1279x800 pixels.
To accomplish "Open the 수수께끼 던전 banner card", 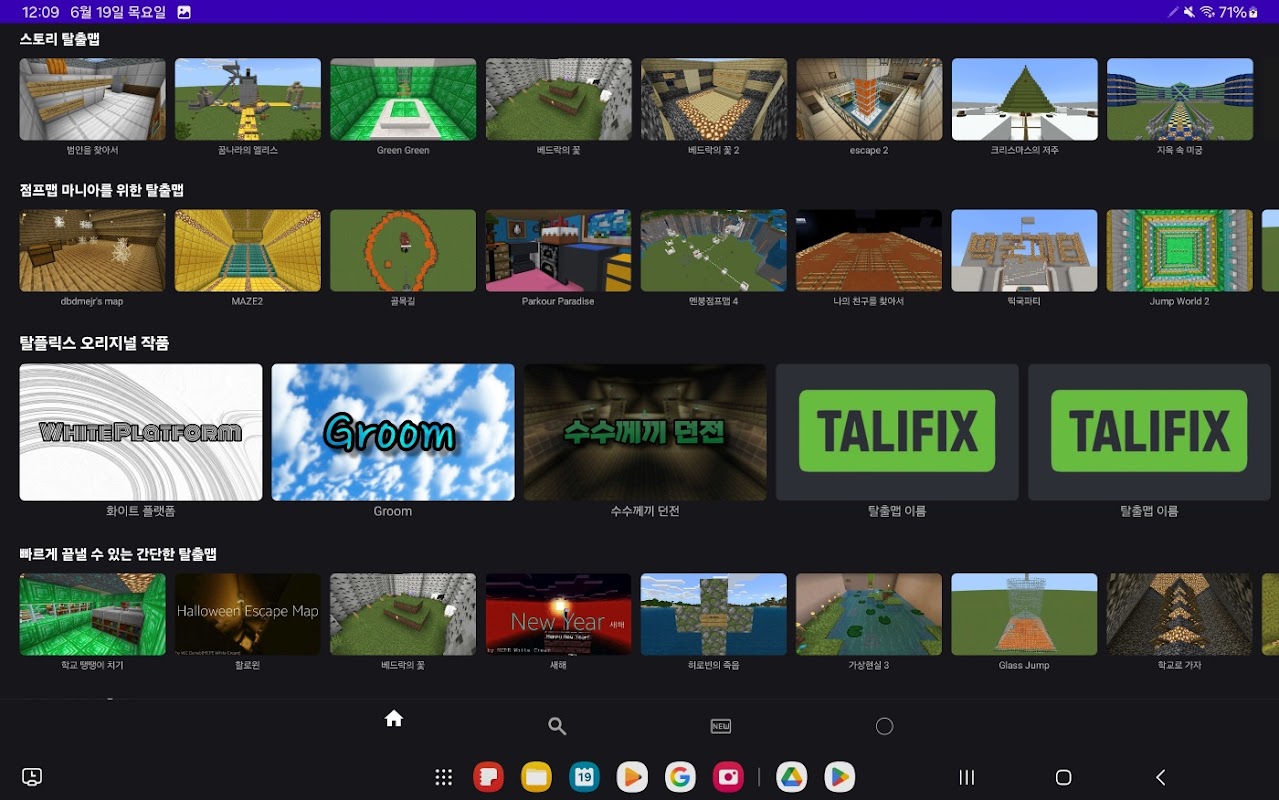I will click(x=645, y=432).
